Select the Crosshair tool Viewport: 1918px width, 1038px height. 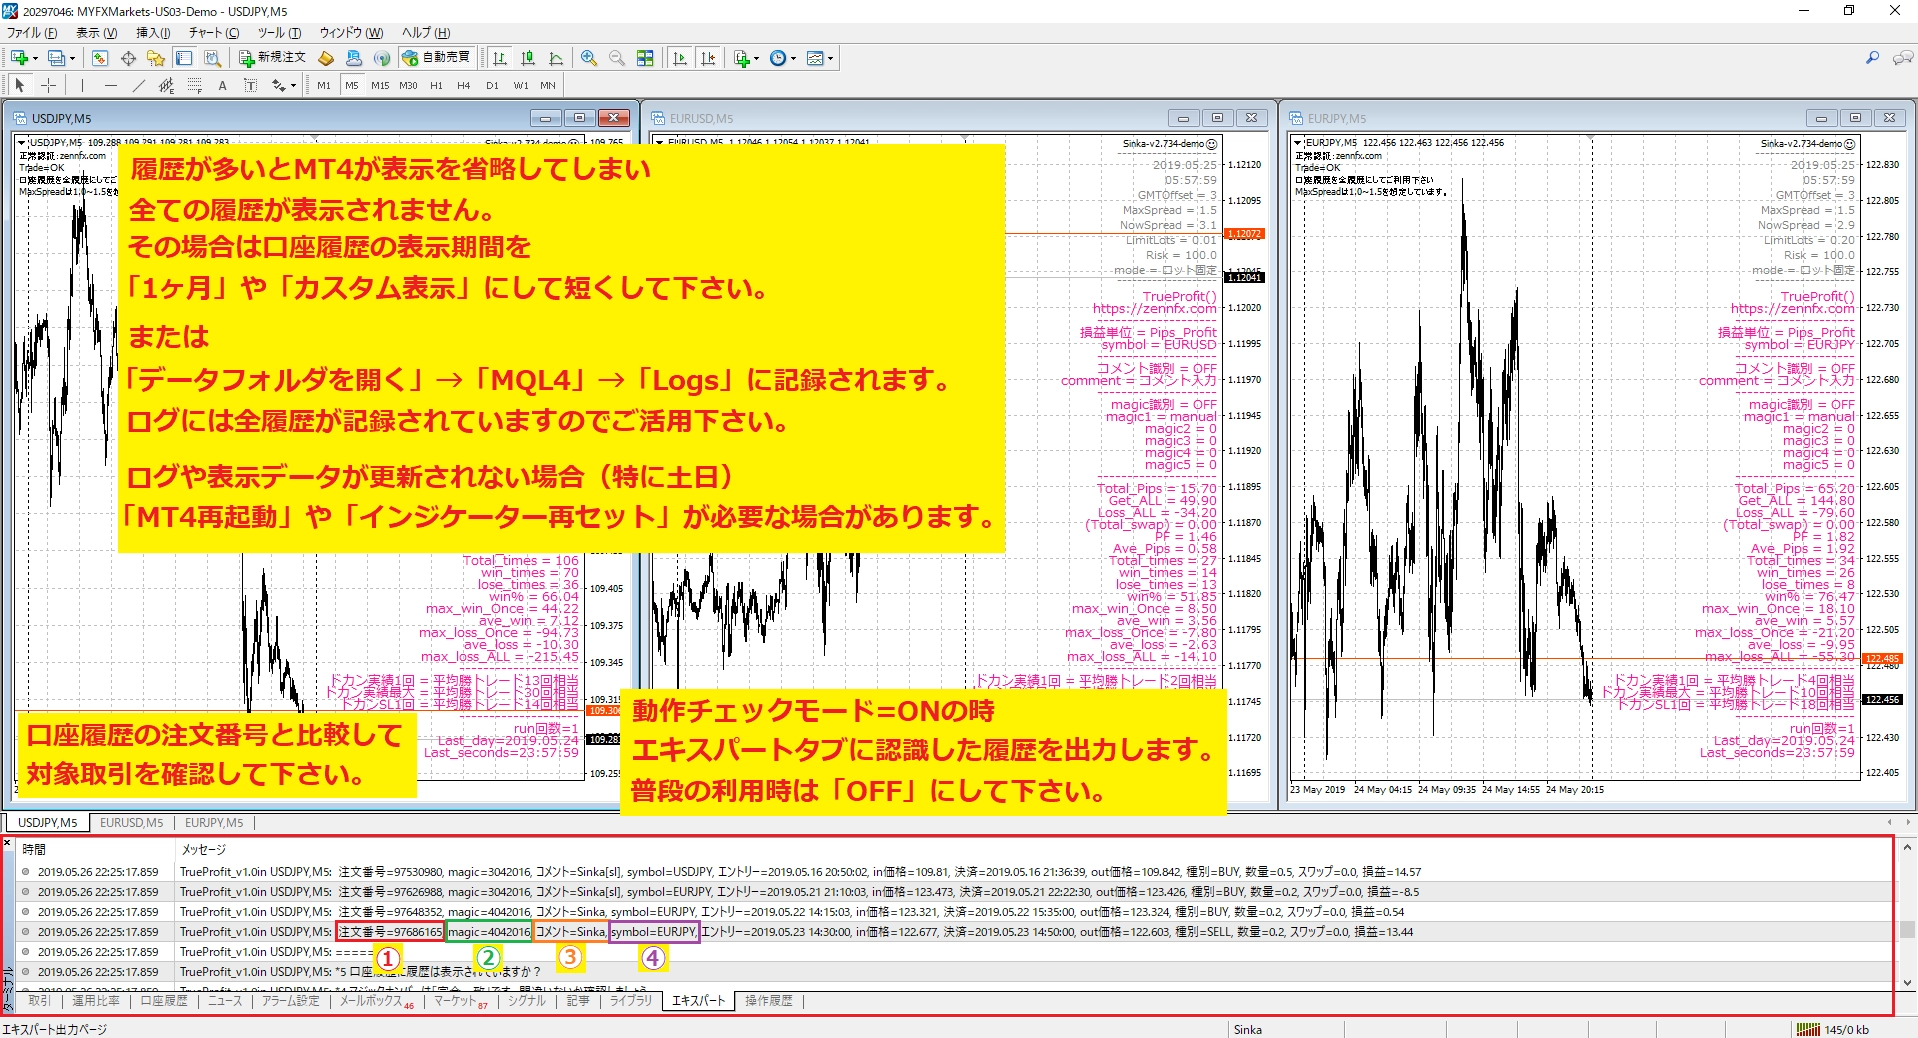[48, 85]
